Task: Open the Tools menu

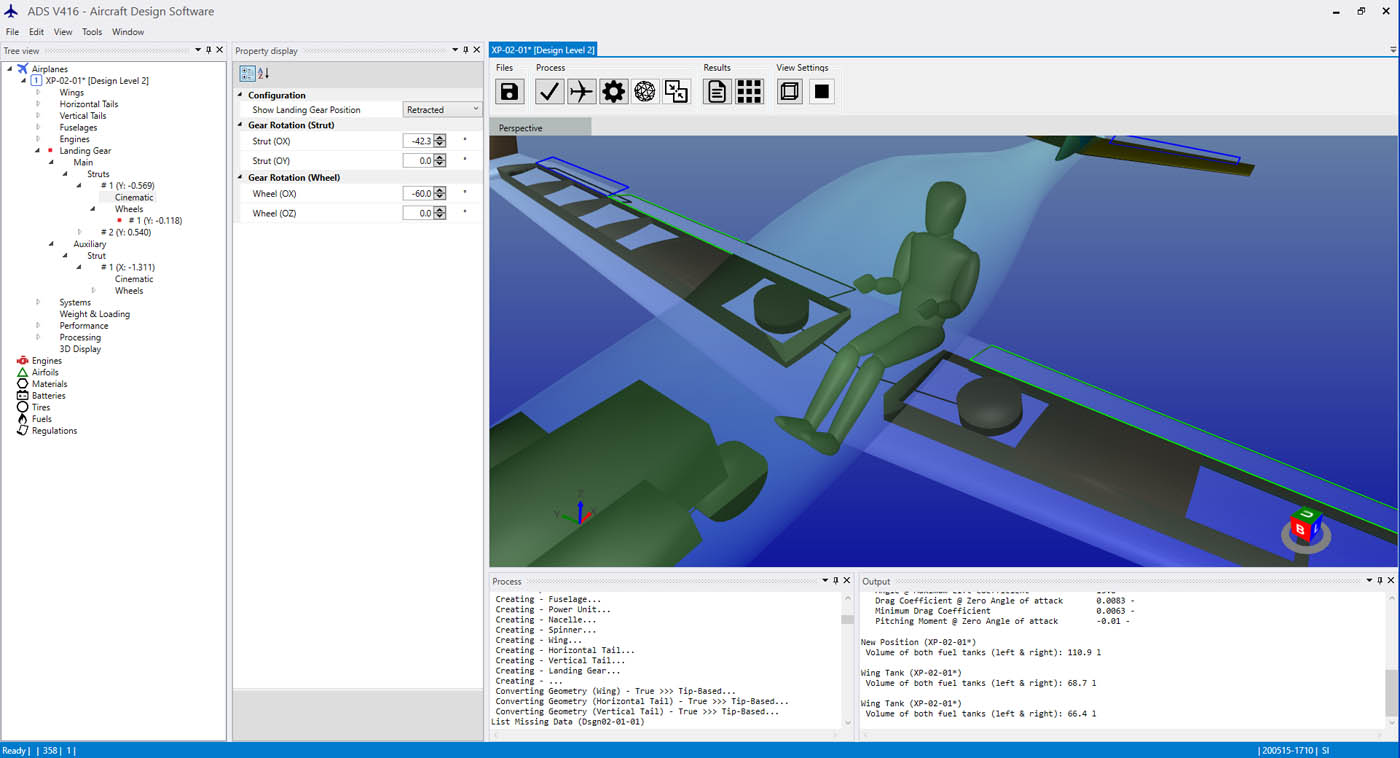Action: click(92, 31)
